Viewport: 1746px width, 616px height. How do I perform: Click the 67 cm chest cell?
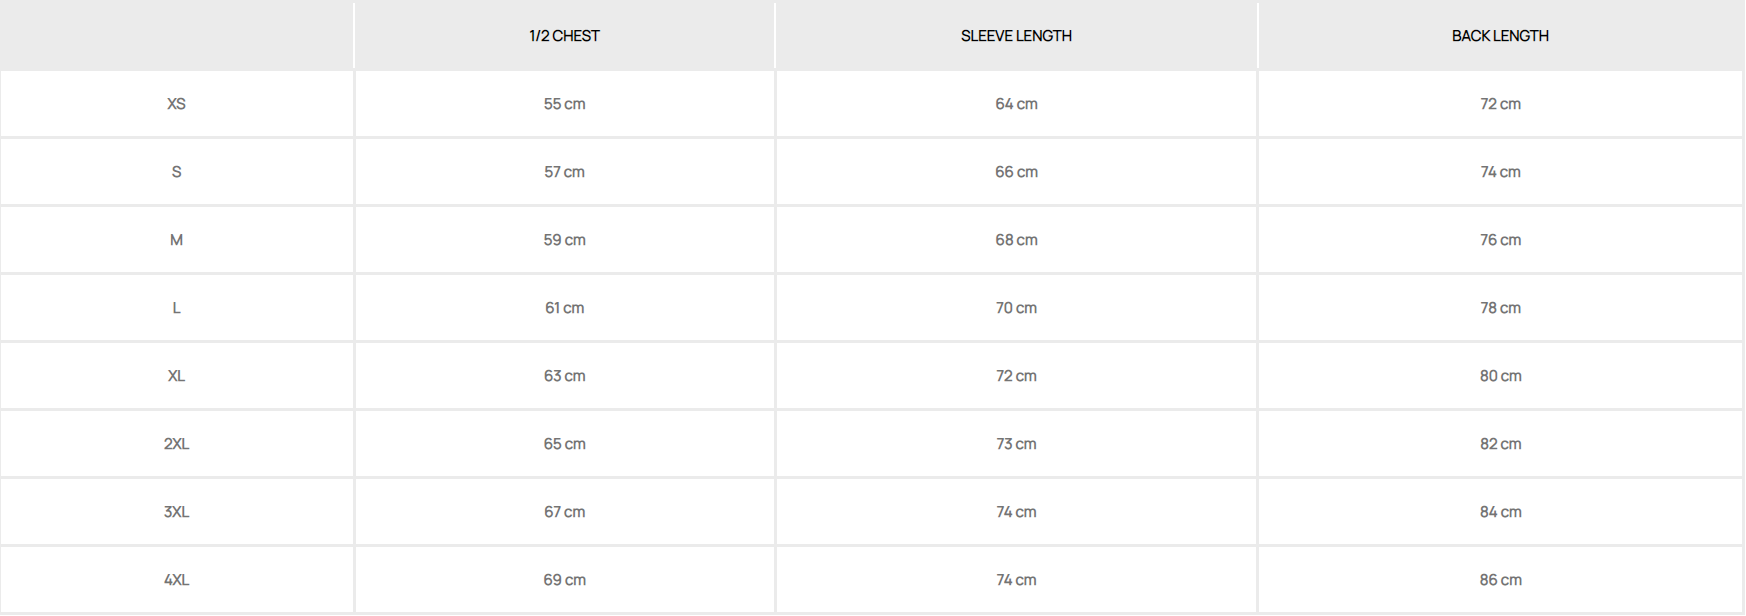click(564, 512)
